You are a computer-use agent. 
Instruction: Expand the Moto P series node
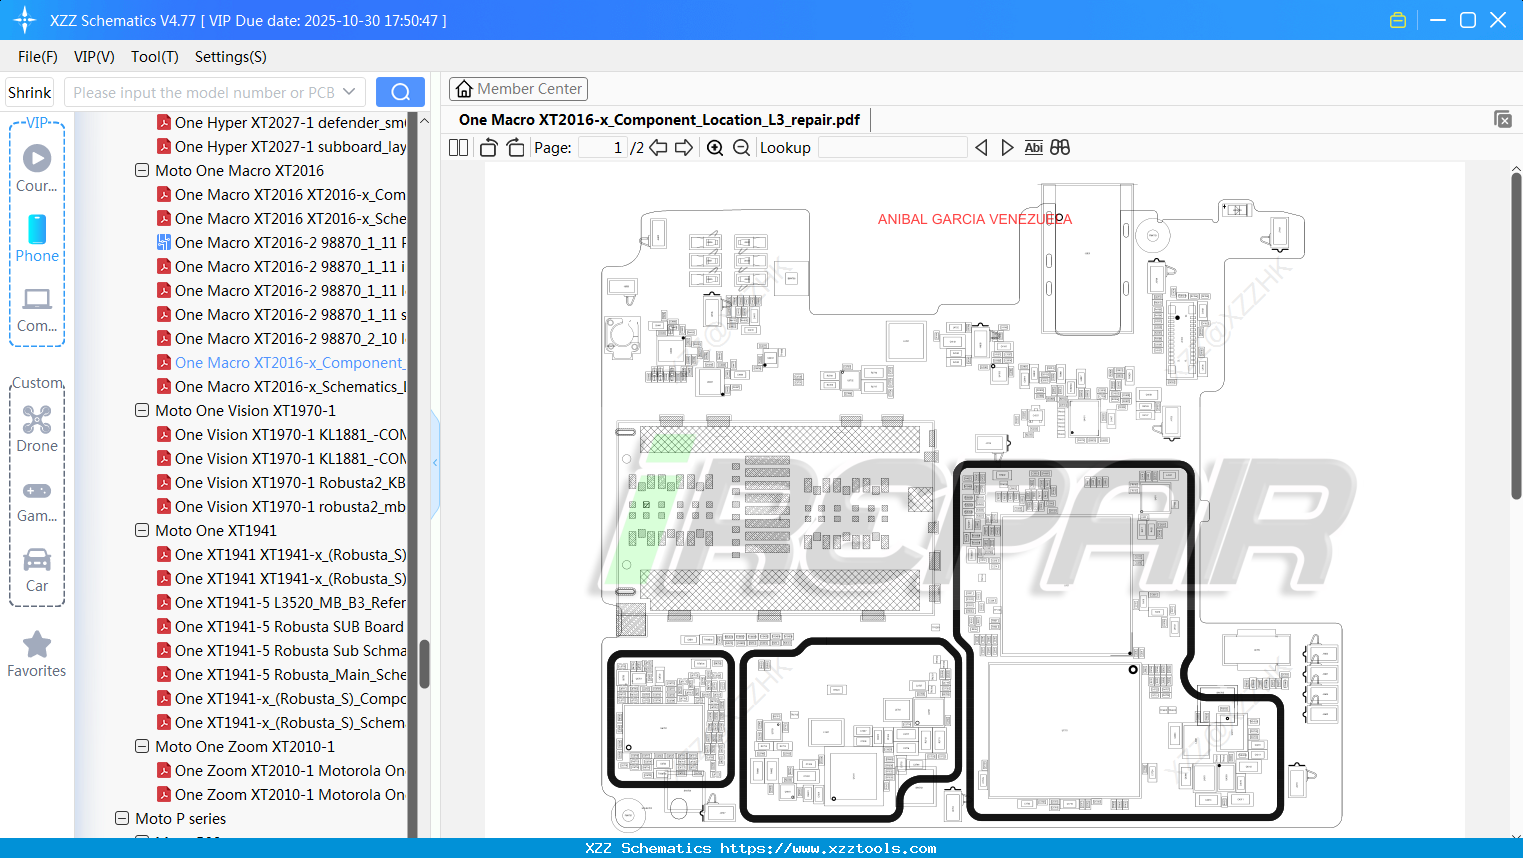coord(121,818)
